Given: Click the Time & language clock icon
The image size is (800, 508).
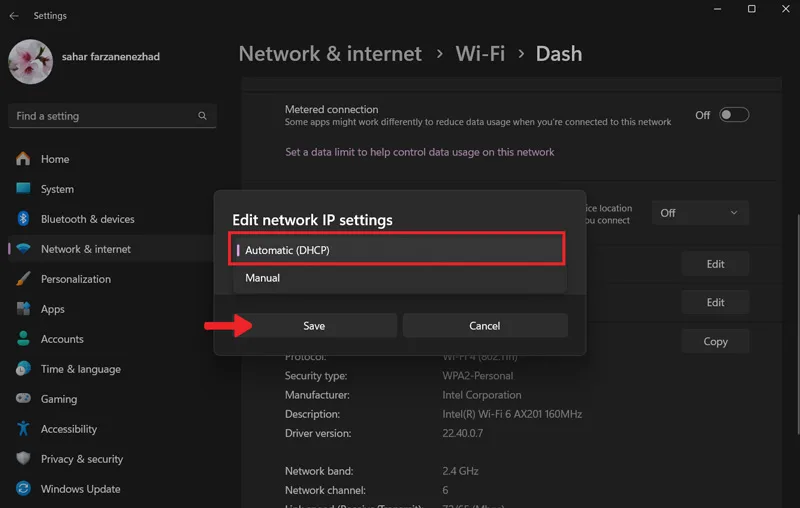Looking at the screenshot, I should pos(23,368).
